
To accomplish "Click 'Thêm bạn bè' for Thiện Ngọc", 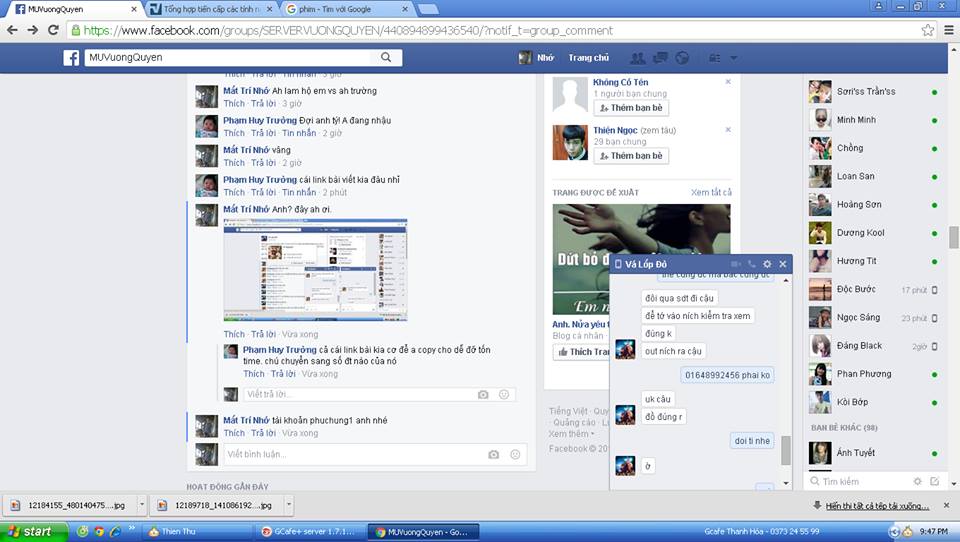I will point(630,156).
